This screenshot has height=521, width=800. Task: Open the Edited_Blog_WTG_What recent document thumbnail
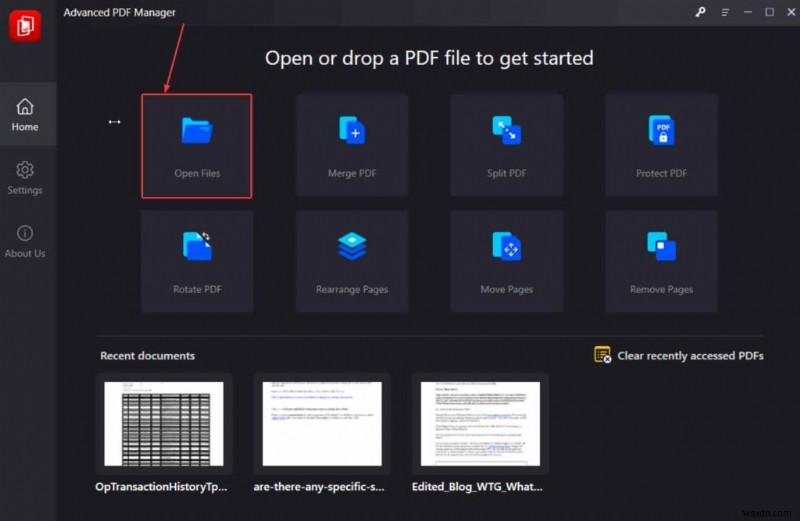click(480, 424)
